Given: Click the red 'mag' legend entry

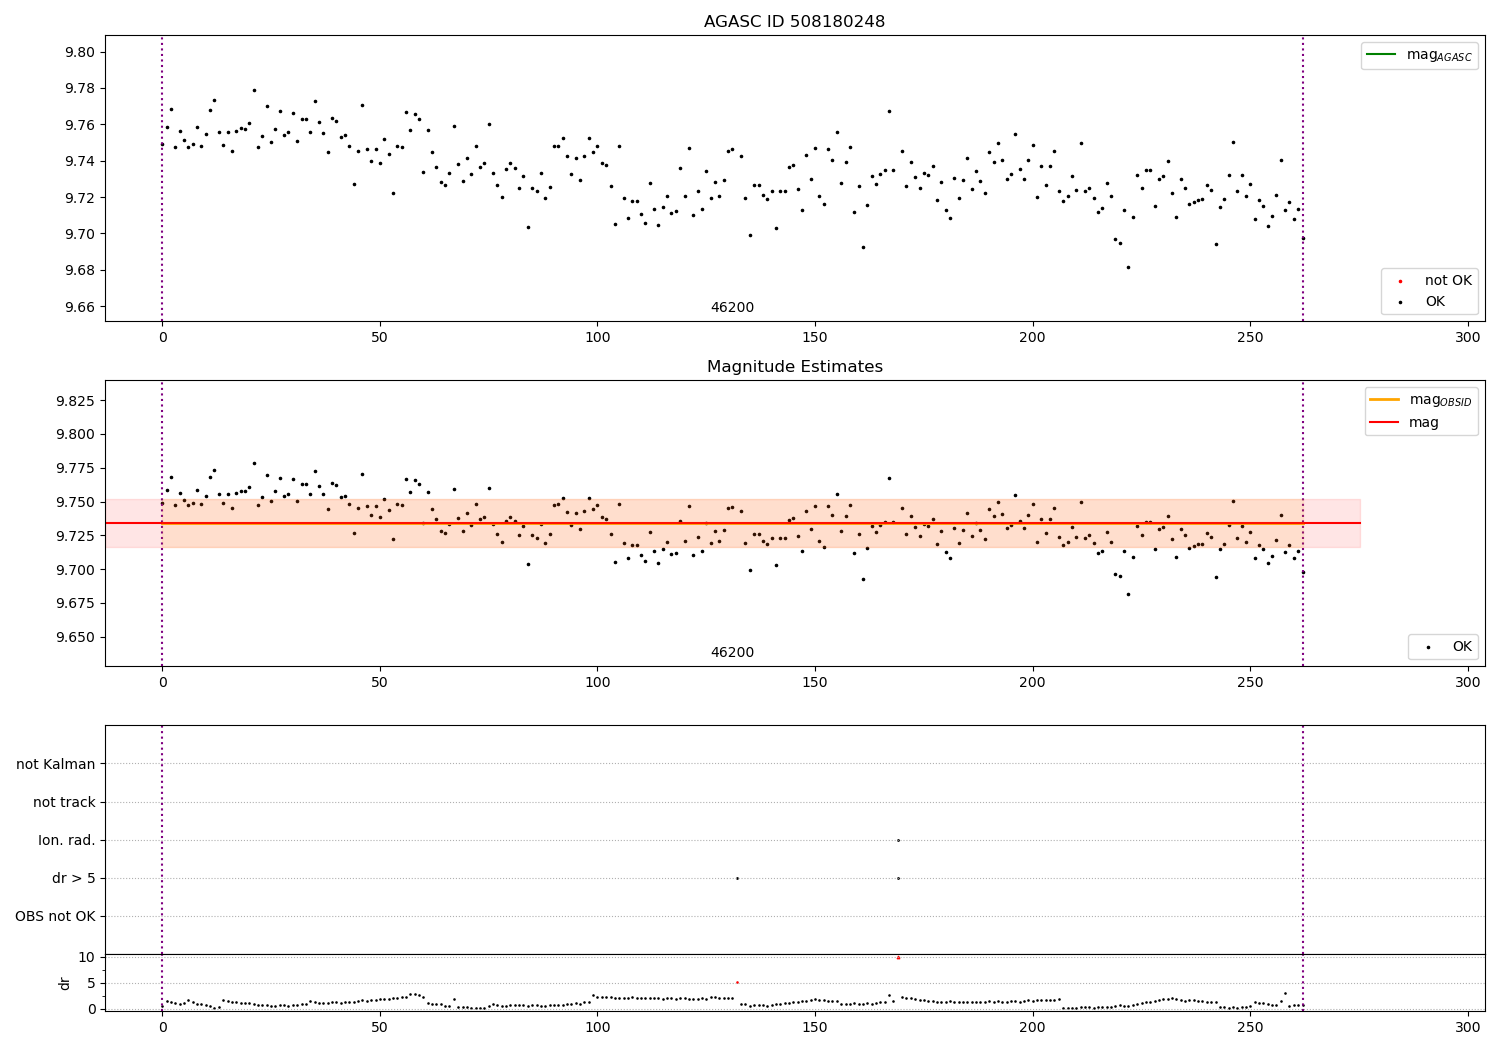Looking at the screenshot, I should pyautogui.click(x=1404, y=423).
